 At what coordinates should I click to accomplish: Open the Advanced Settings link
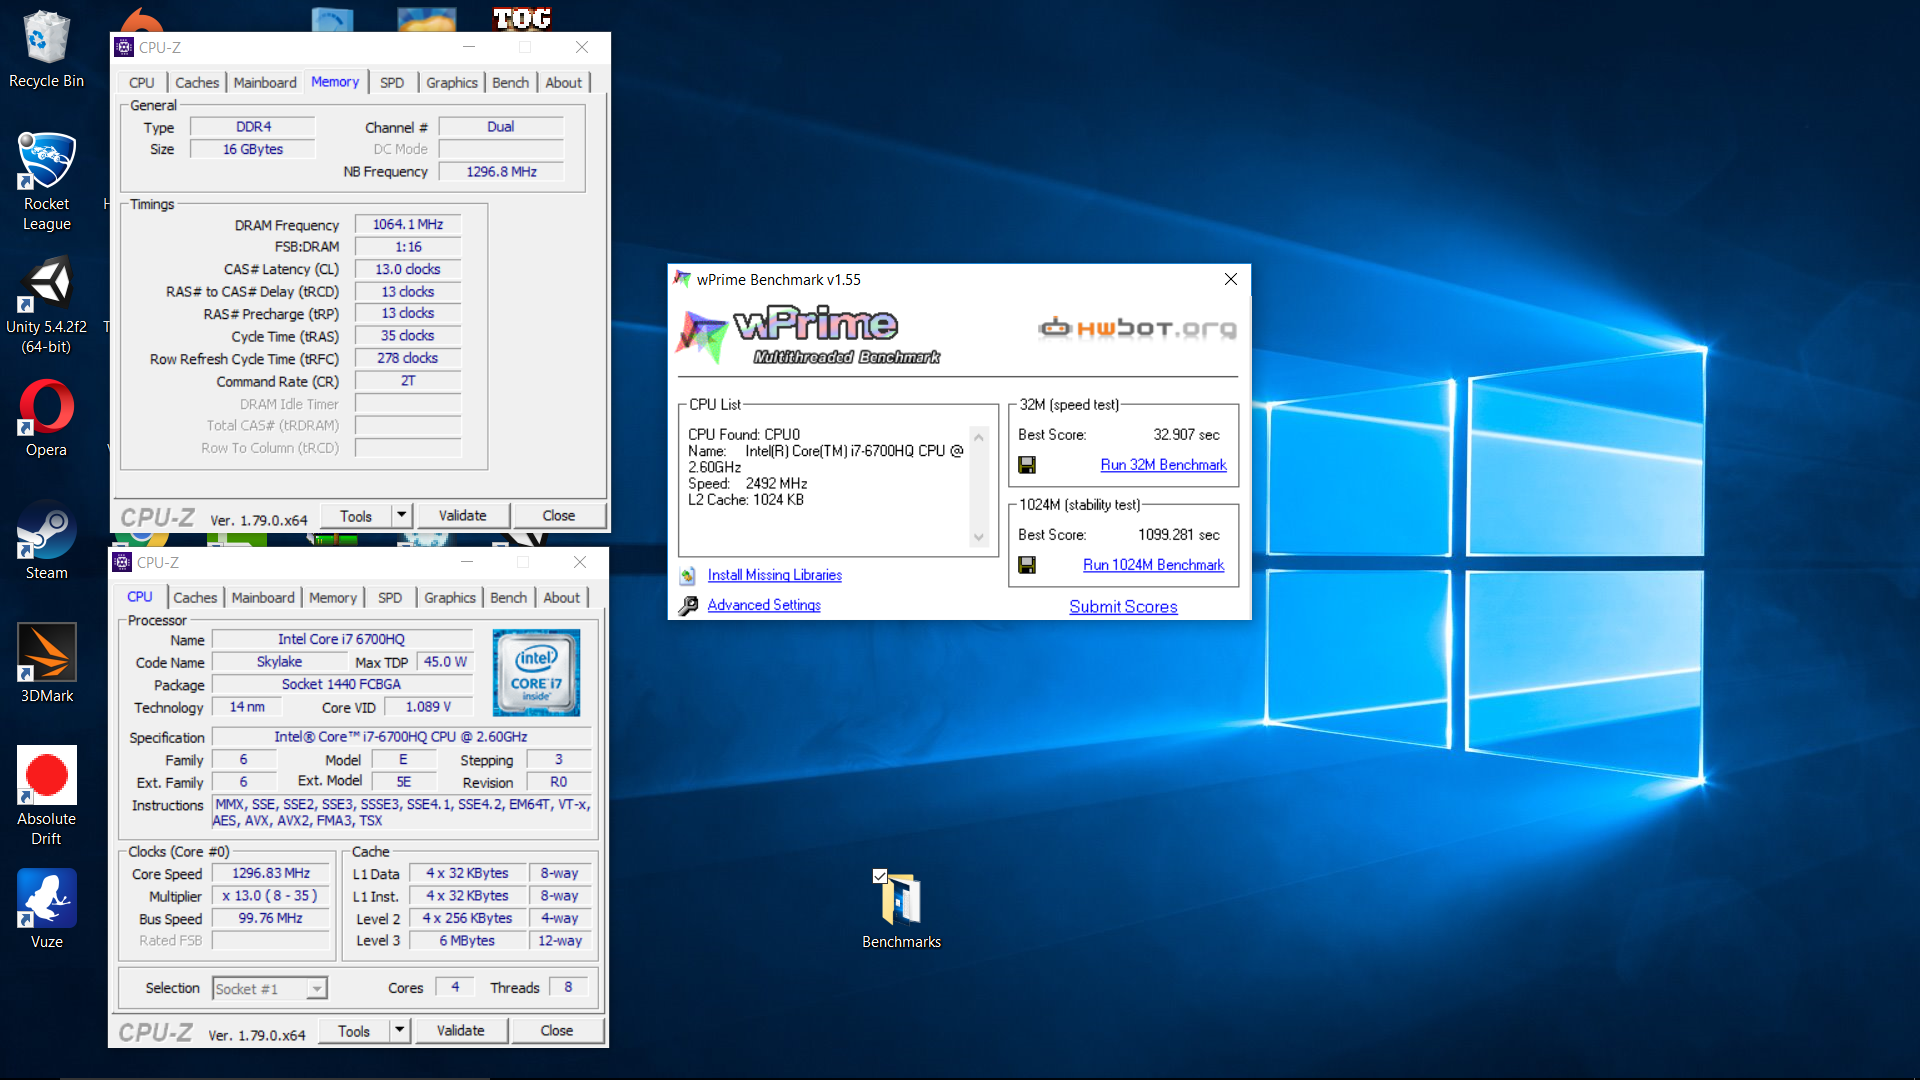(x=764, y=605)
